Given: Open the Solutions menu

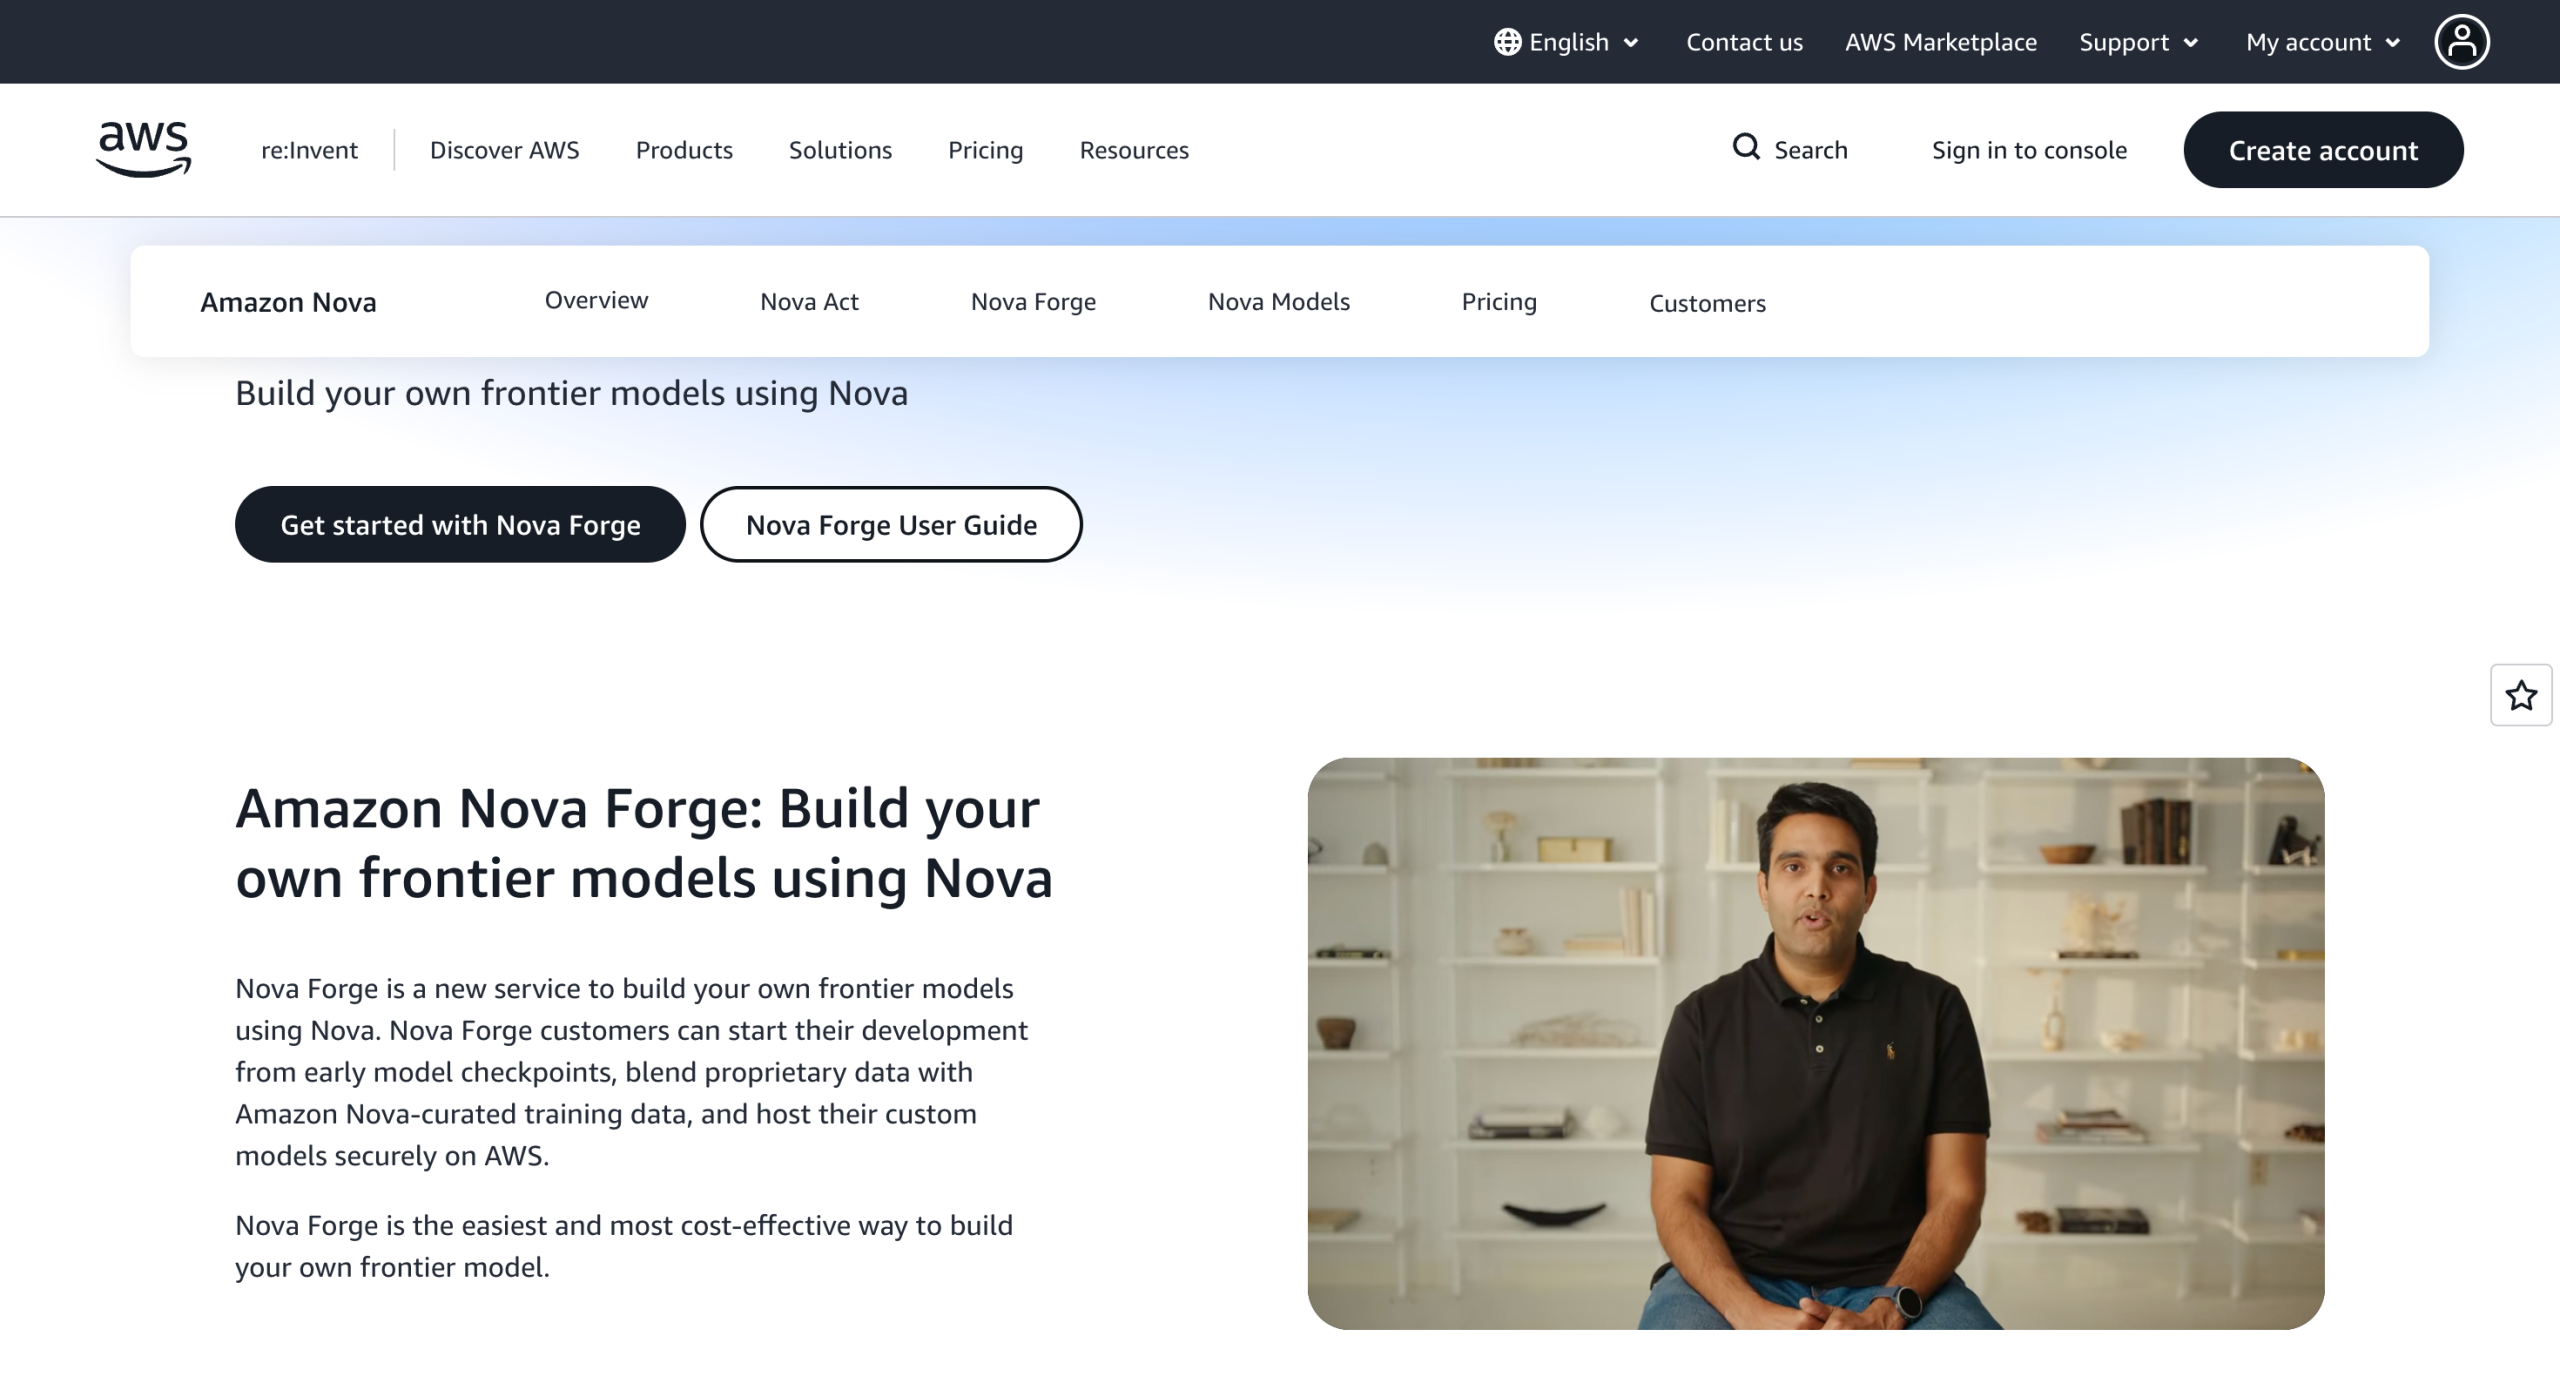Looking at the screenshot, I should click(840, 150).
